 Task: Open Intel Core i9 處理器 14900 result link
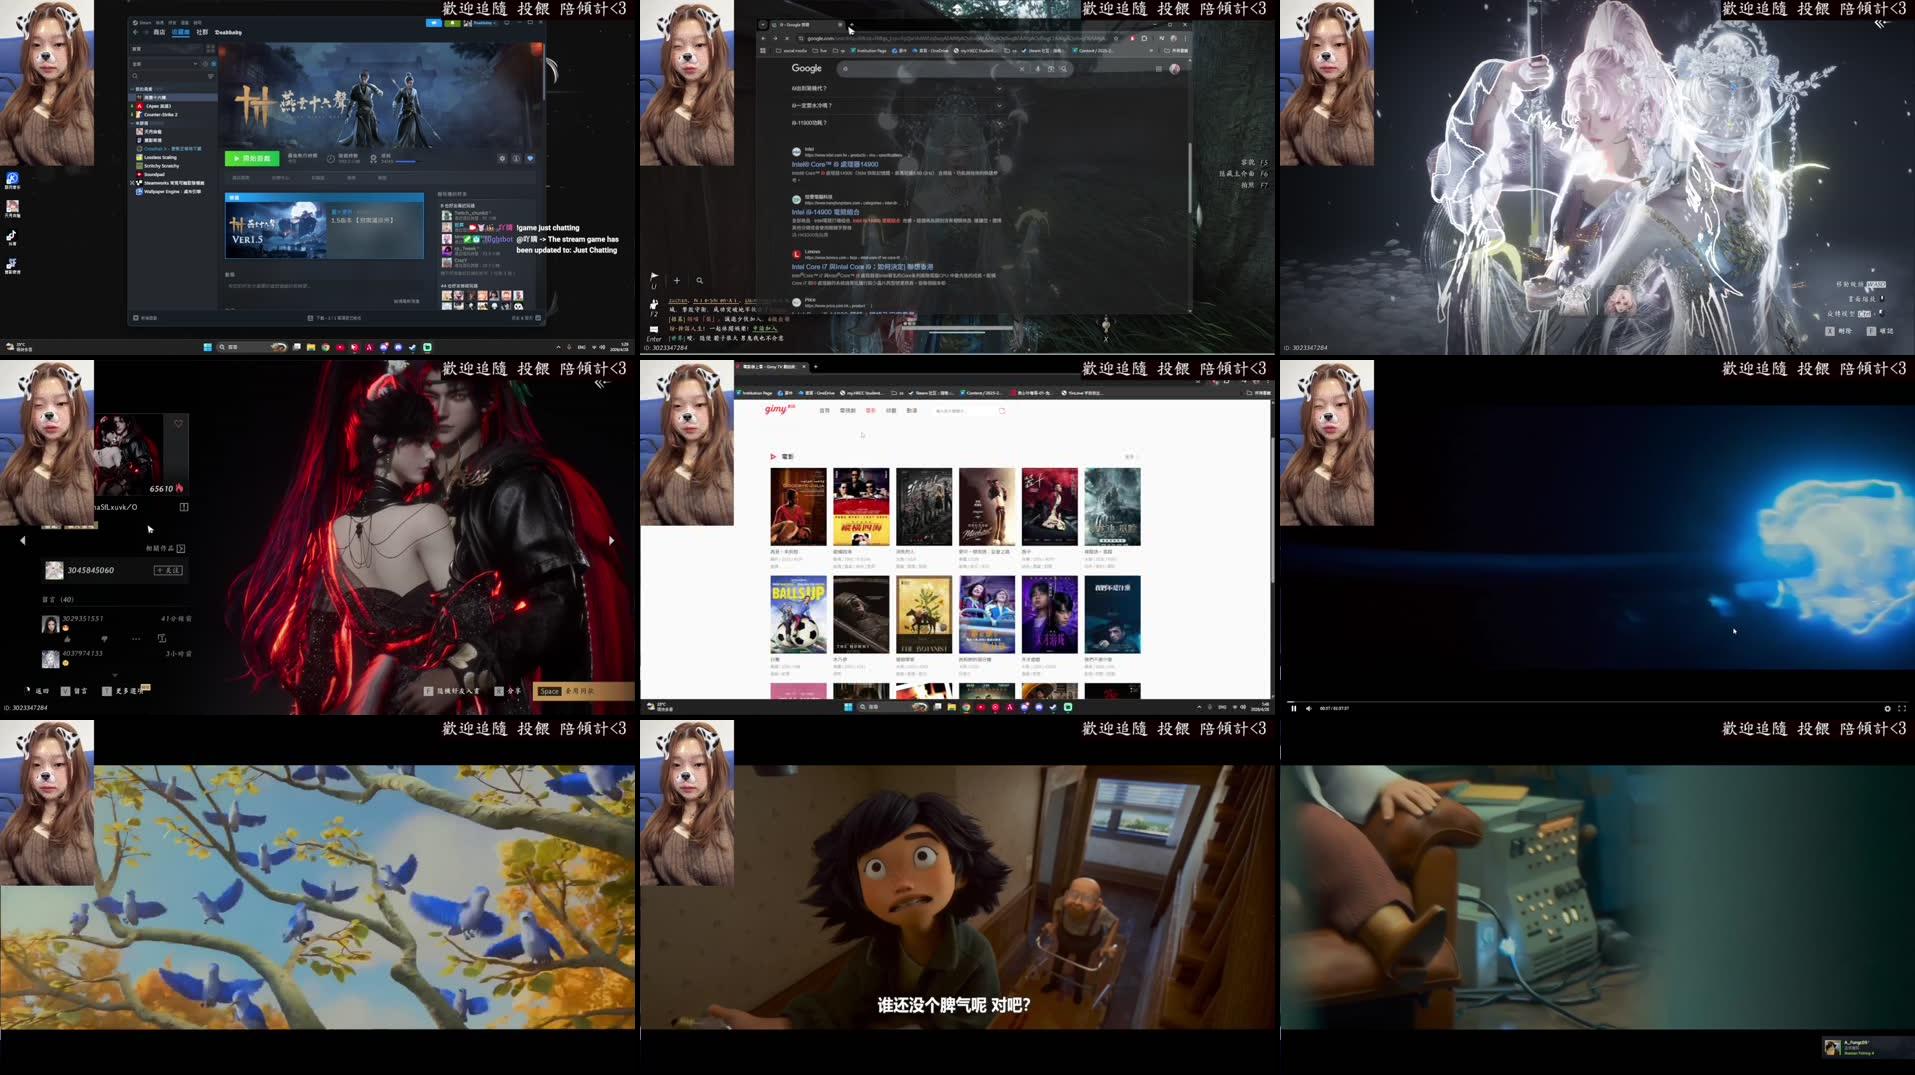pos(835,164)
